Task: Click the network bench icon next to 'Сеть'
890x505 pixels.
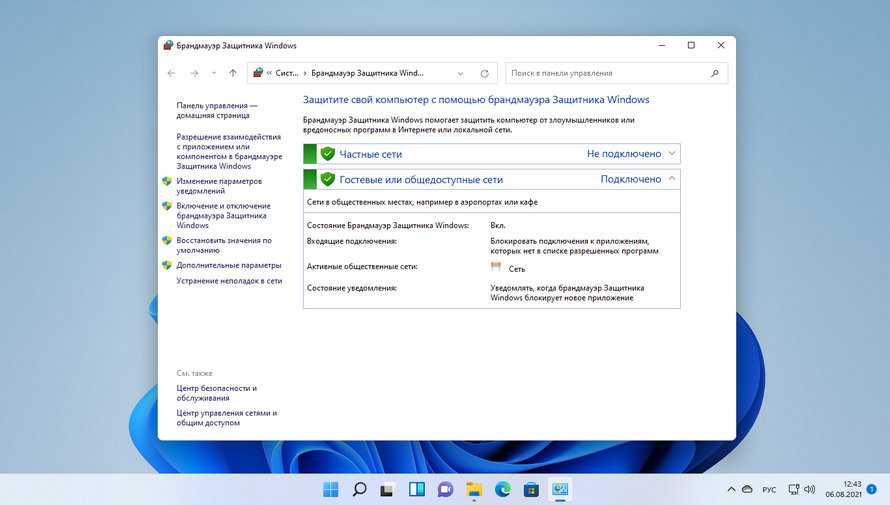Action: 496,267
